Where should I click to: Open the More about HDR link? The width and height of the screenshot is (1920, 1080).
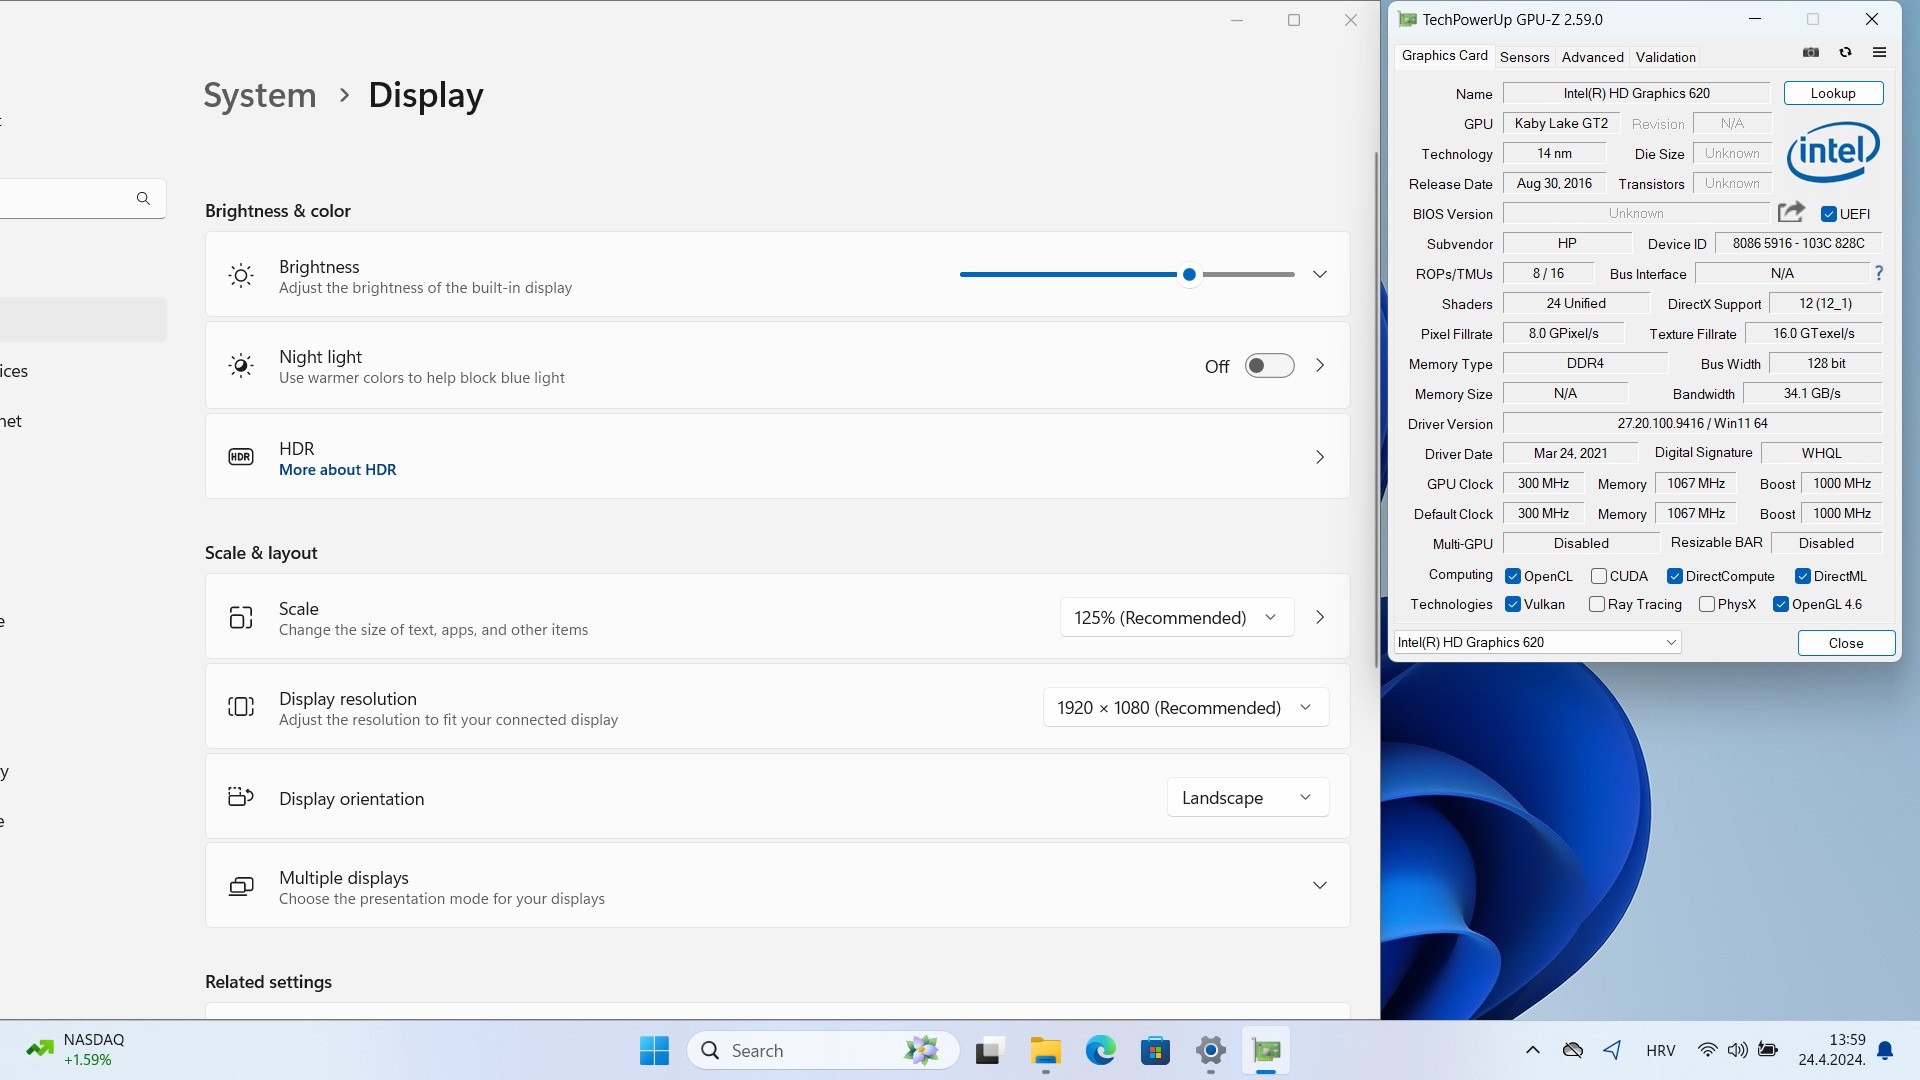pyautogui.click(x=337, y=470)
